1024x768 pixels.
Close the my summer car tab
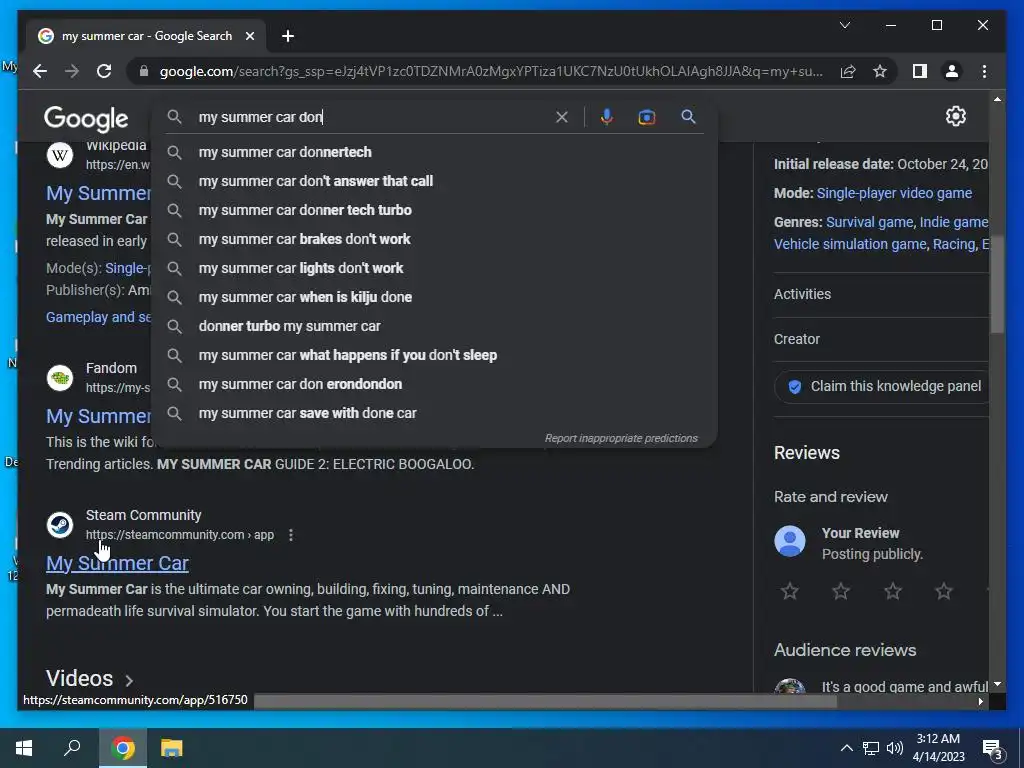pos(249,36)
